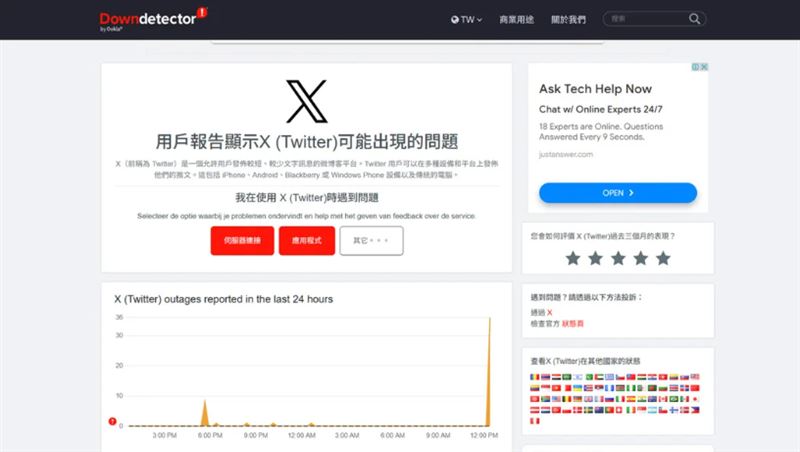The height and width of the screenshot is (452, 800).
Task: Rate X (Twitter) four stars
Action: coord(641,258)
